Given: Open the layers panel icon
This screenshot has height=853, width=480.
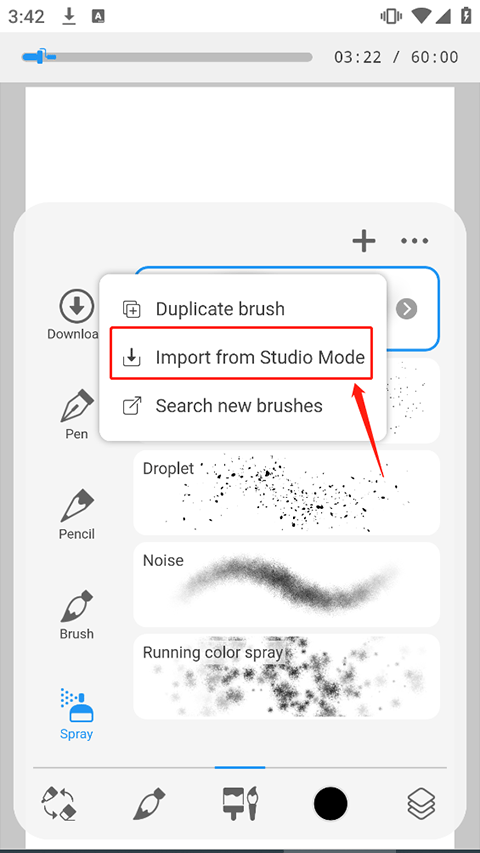Looking at the screenshot, I should [421, 803].
